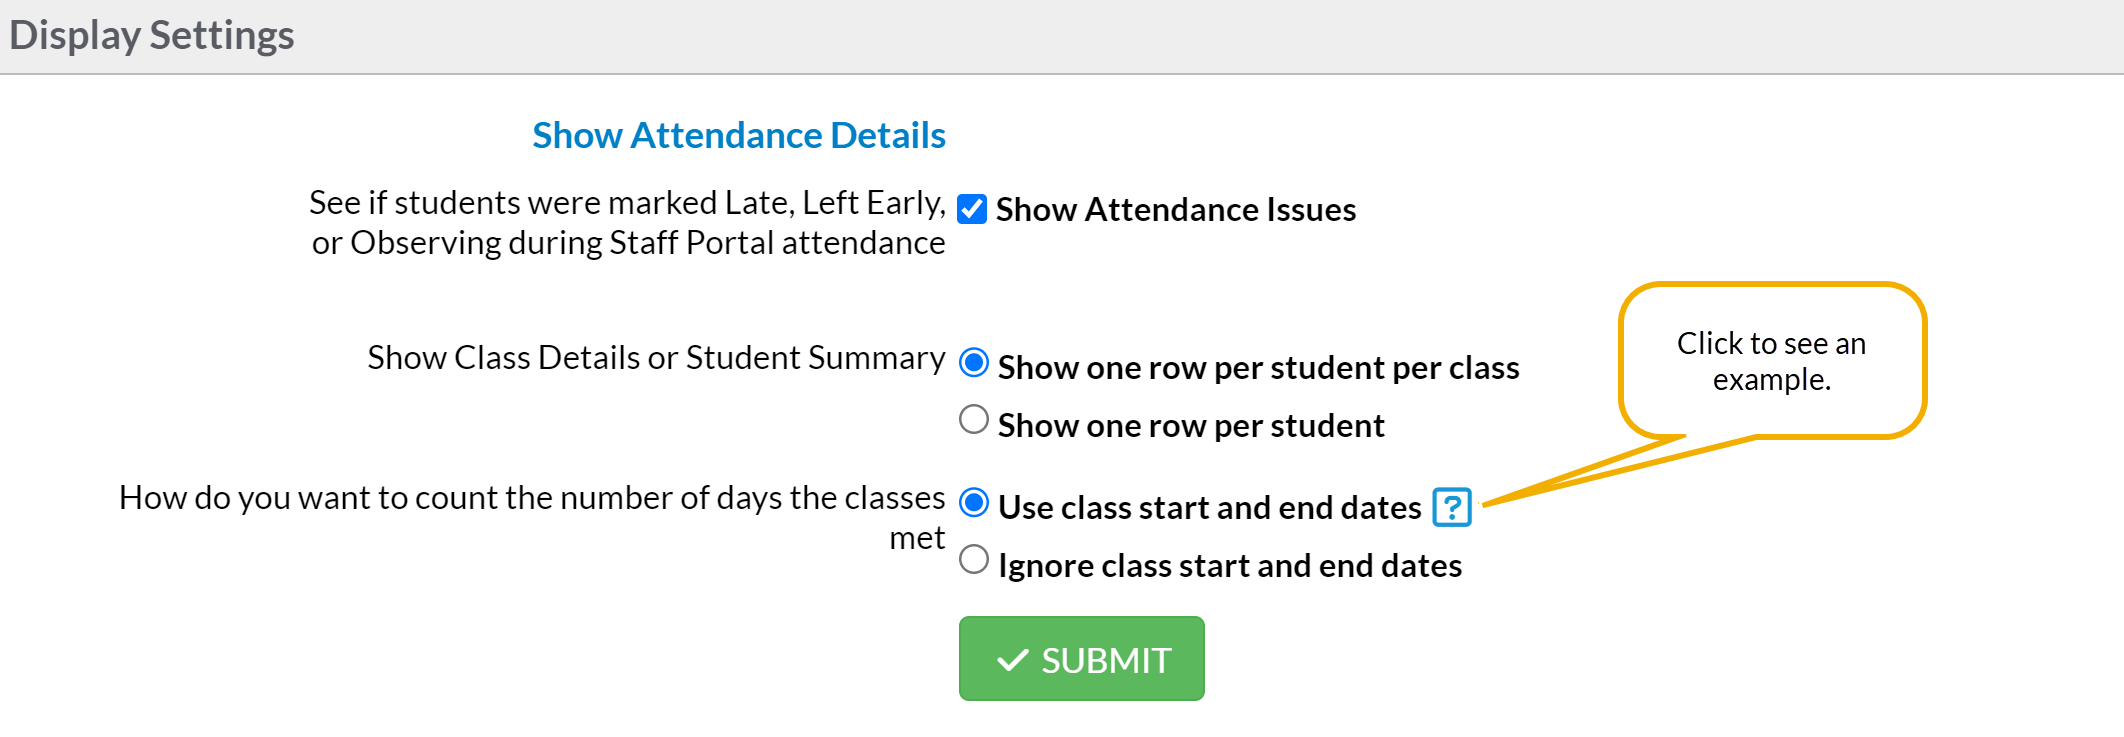Click the 'Show Attendance Issues' label text
Viewport: 2124px width, 737px height.
[x=1175, y=210]
